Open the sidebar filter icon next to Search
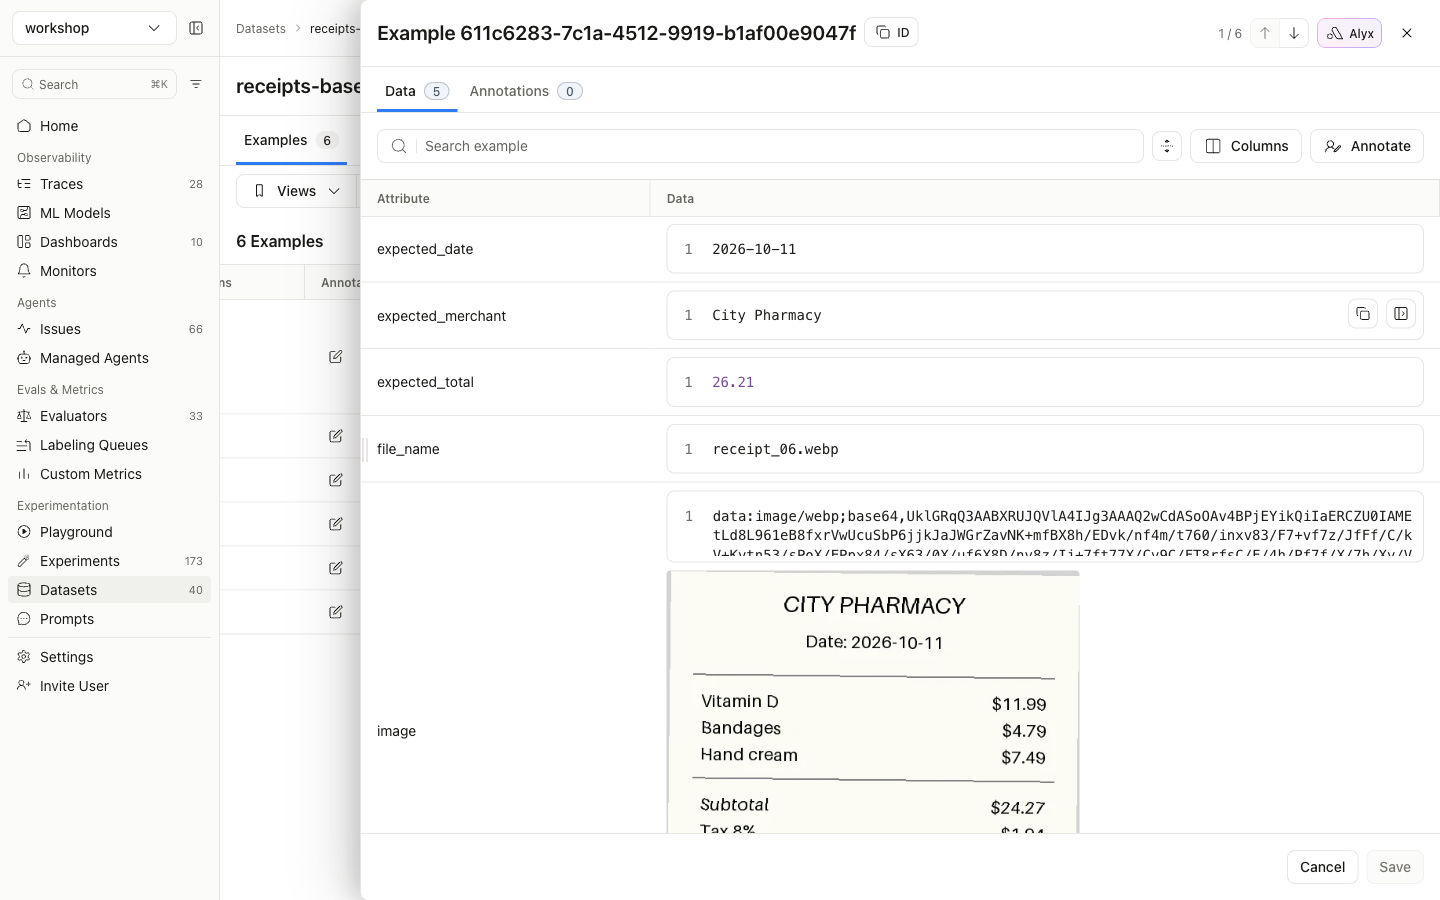1440x900 pixels. tap(196, 84)
